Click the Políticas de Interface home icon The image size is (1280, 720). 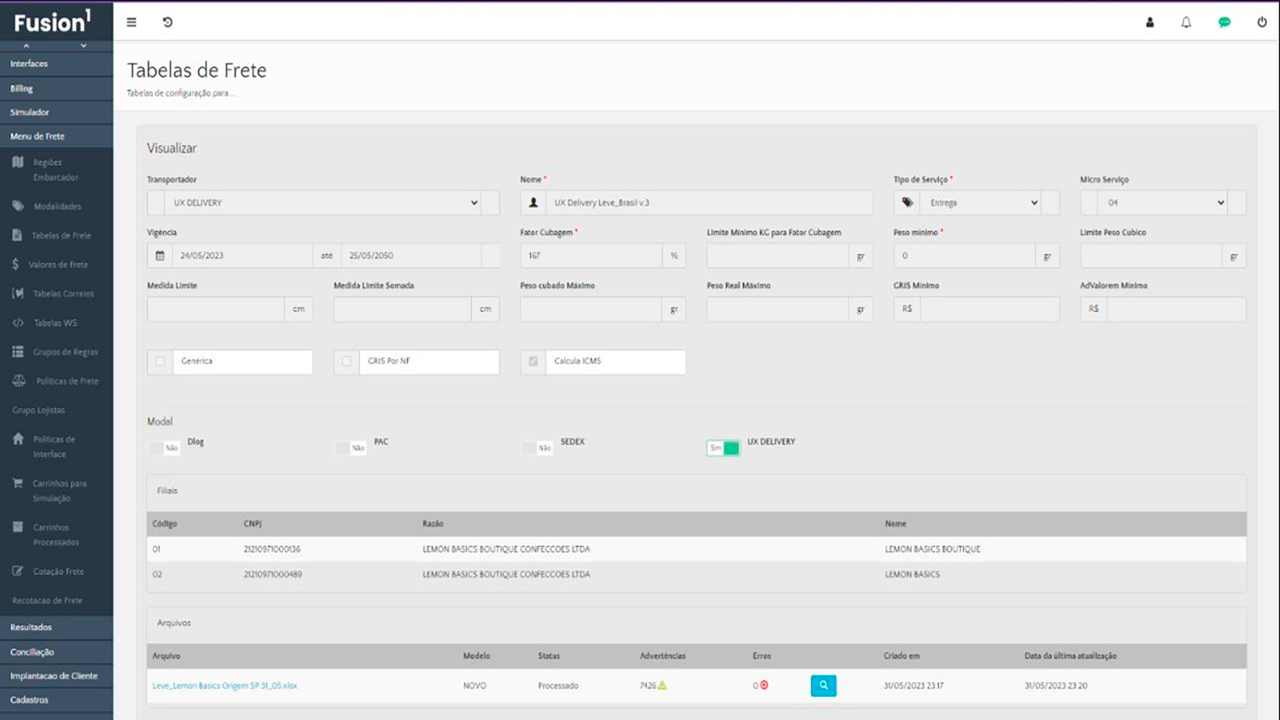point(18,439)
